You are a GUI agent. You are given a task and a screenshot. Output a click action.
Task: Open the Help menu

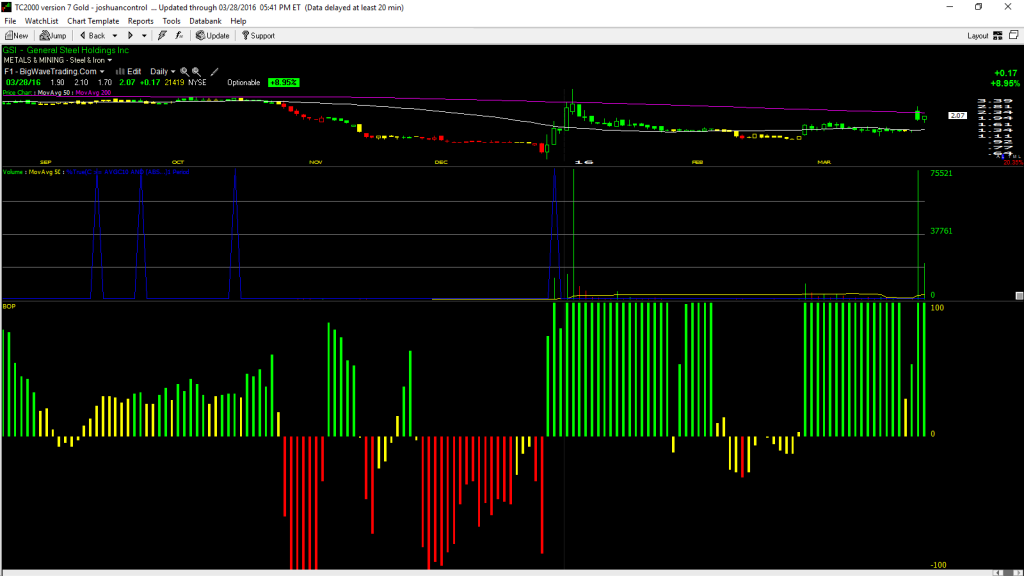[238, 21]
